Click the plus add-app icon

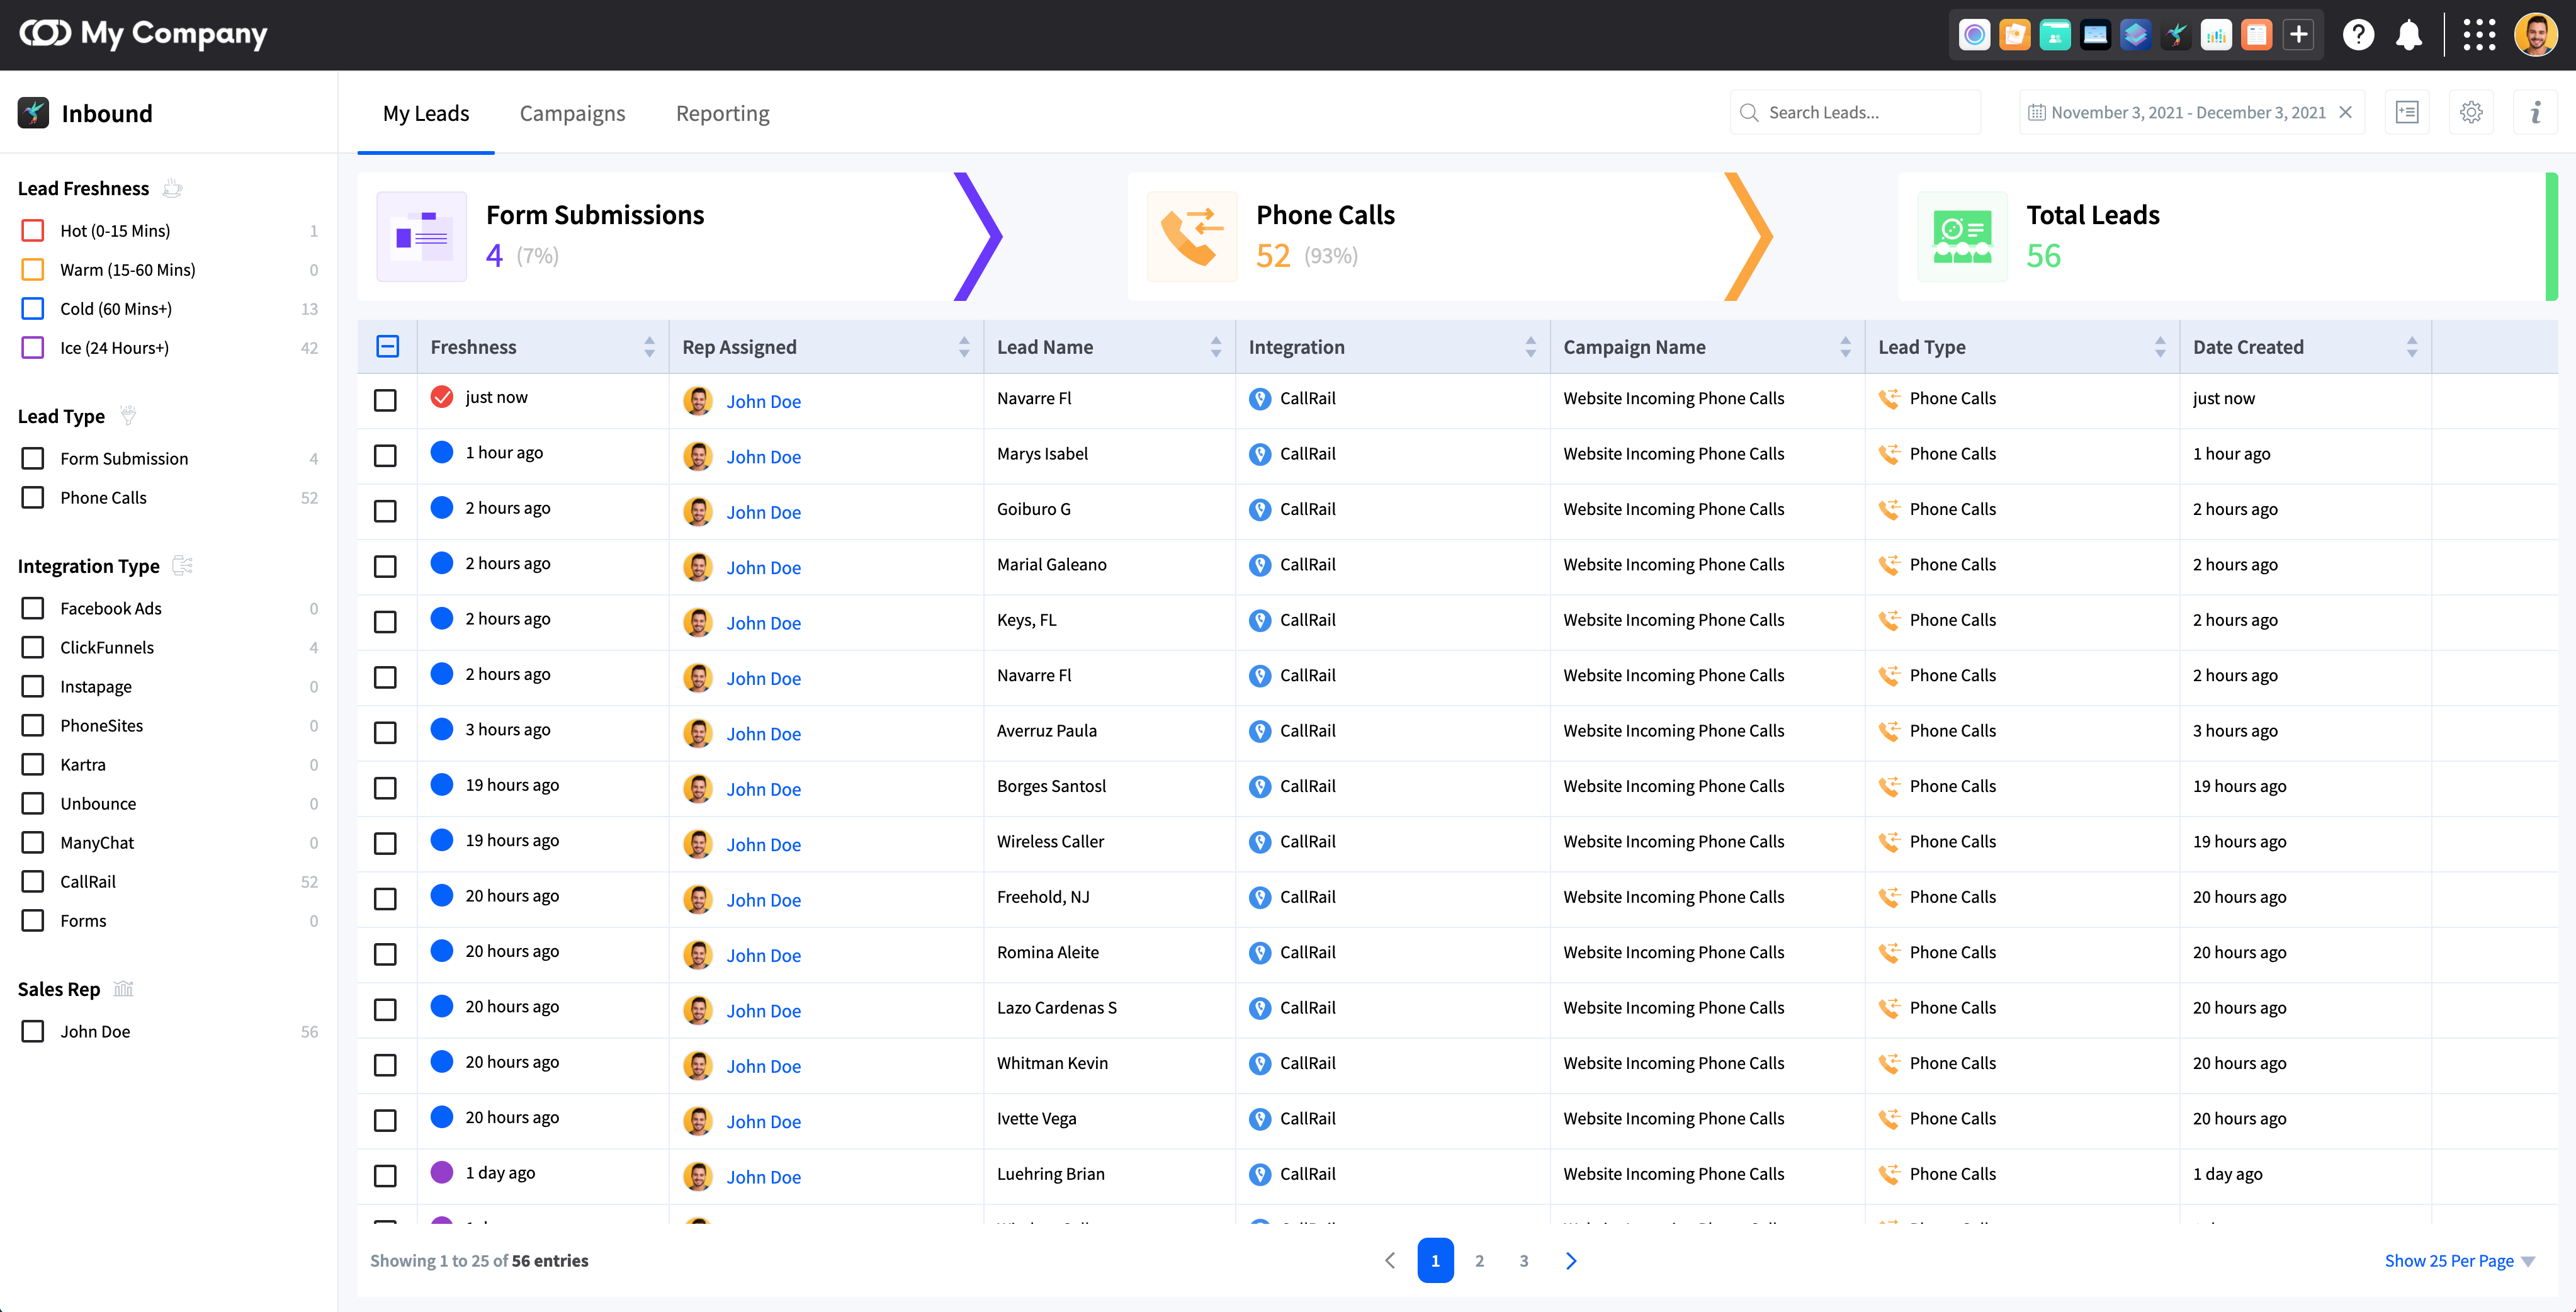pyautogui.click(x=2299, y=35)
